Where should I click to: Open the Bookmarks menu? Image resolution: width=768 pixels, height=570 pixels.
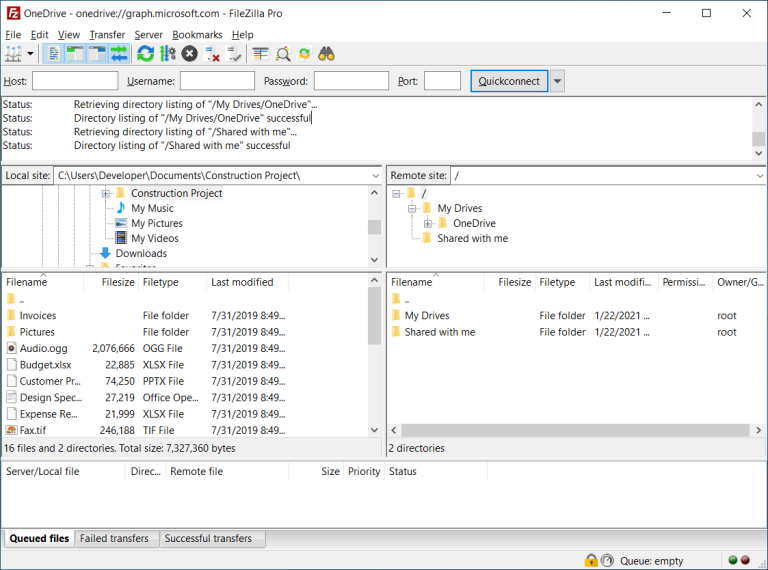[197, 35]
